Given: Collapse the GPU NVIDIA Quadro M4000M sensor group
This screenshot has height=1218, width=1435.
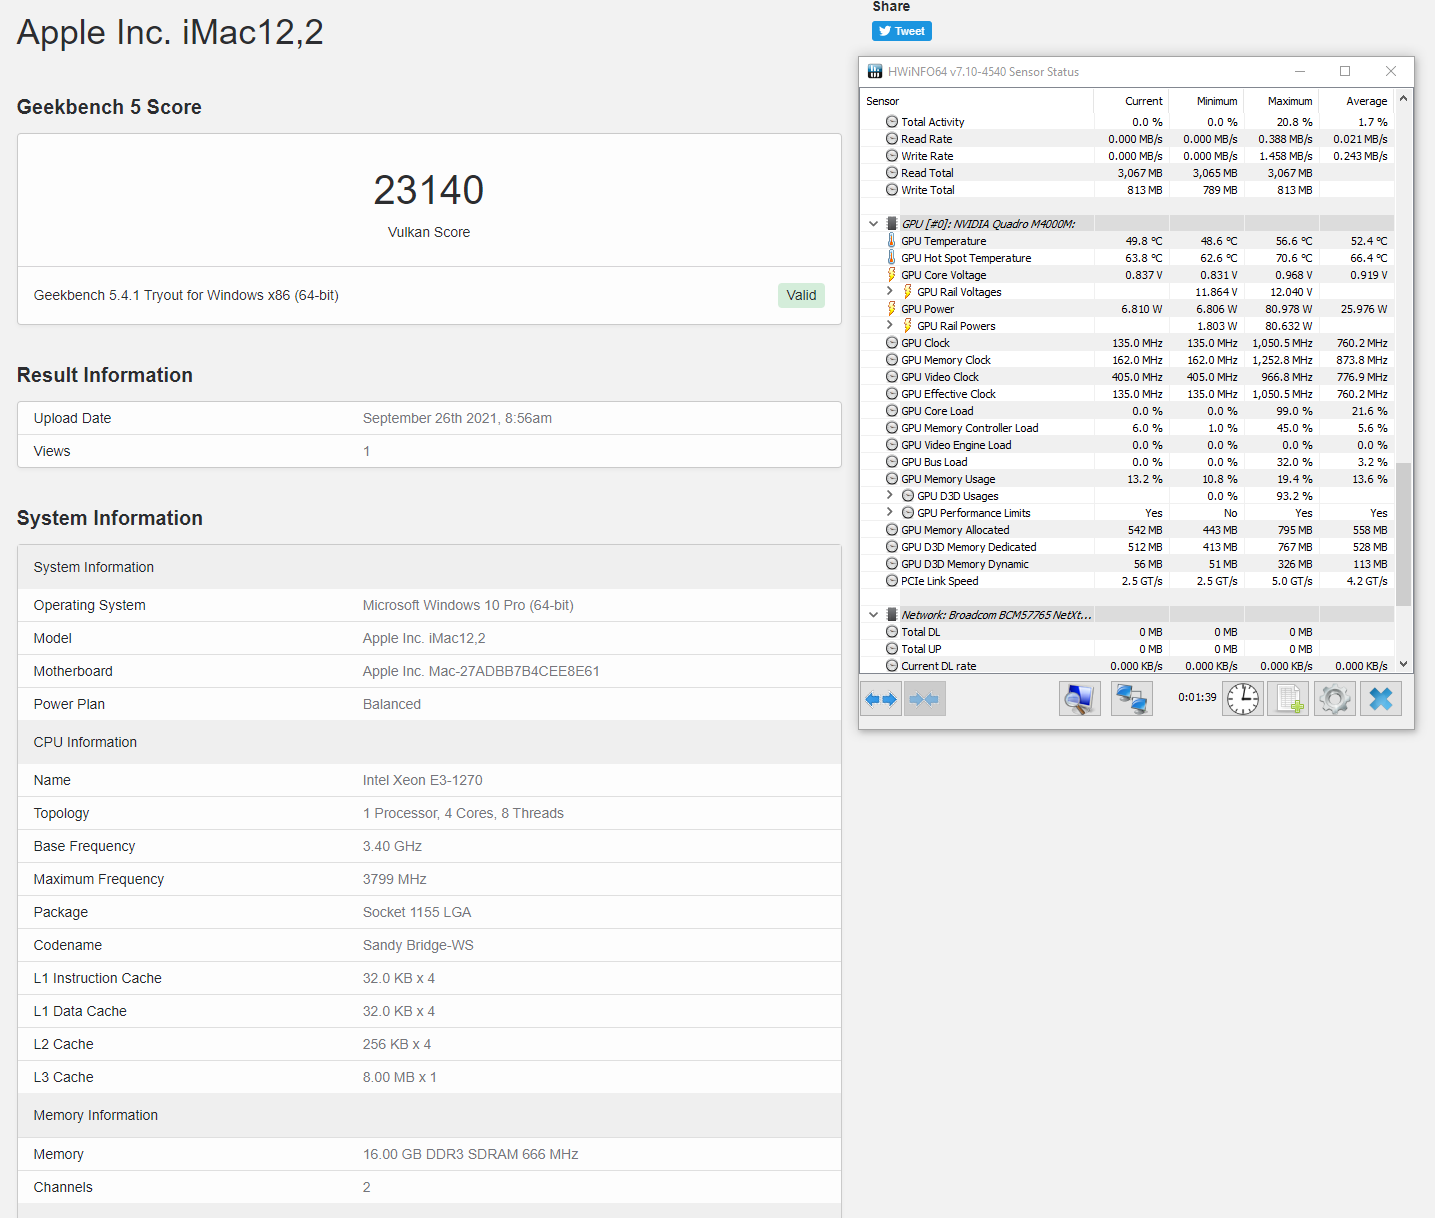Looking at the screenshot, I should tap(874, 224).
